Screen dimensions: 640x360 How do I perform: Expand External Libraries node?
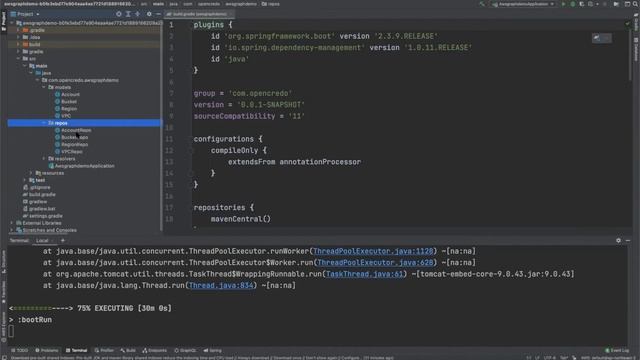pyautogui.click(x=12, y=223)
